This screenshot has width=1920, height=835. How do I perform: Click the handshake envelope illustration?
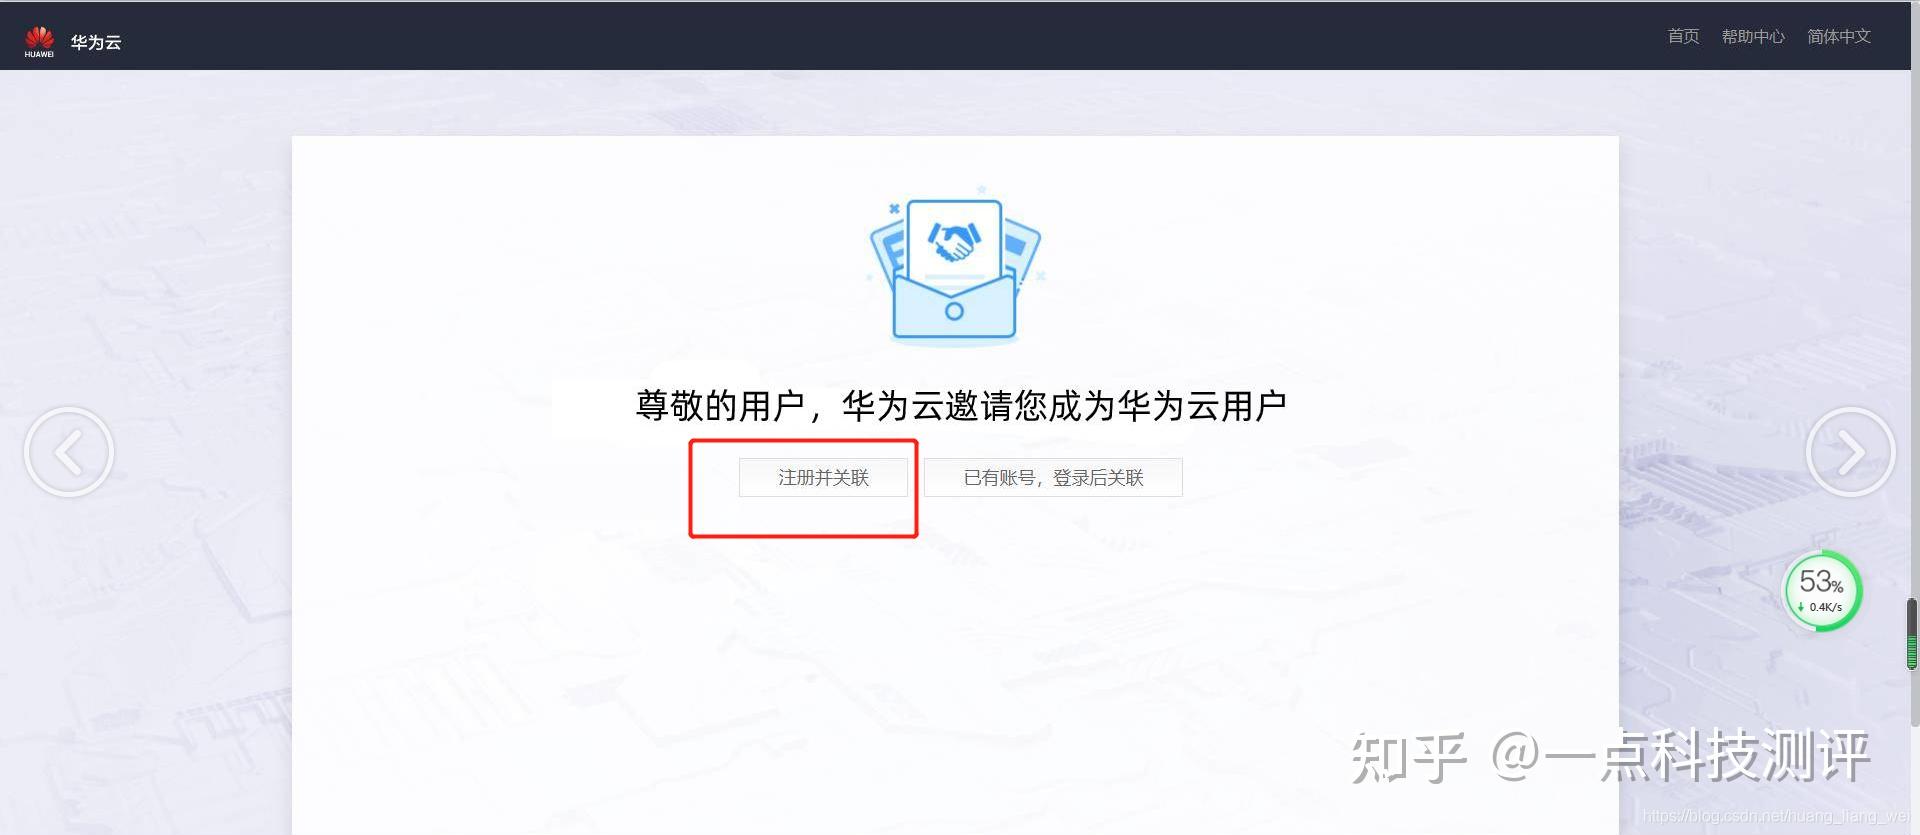(x=955, y=265)
